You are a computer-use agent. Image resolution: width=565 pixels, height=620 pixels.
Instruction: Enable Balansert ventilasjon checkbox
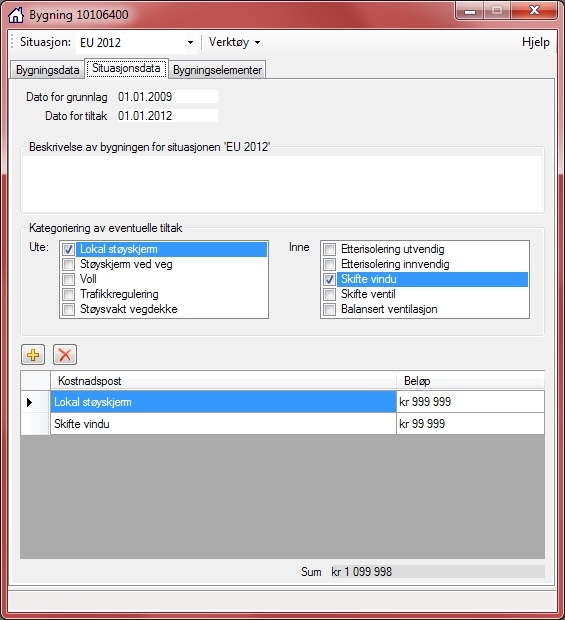click(x=329, y=309)
